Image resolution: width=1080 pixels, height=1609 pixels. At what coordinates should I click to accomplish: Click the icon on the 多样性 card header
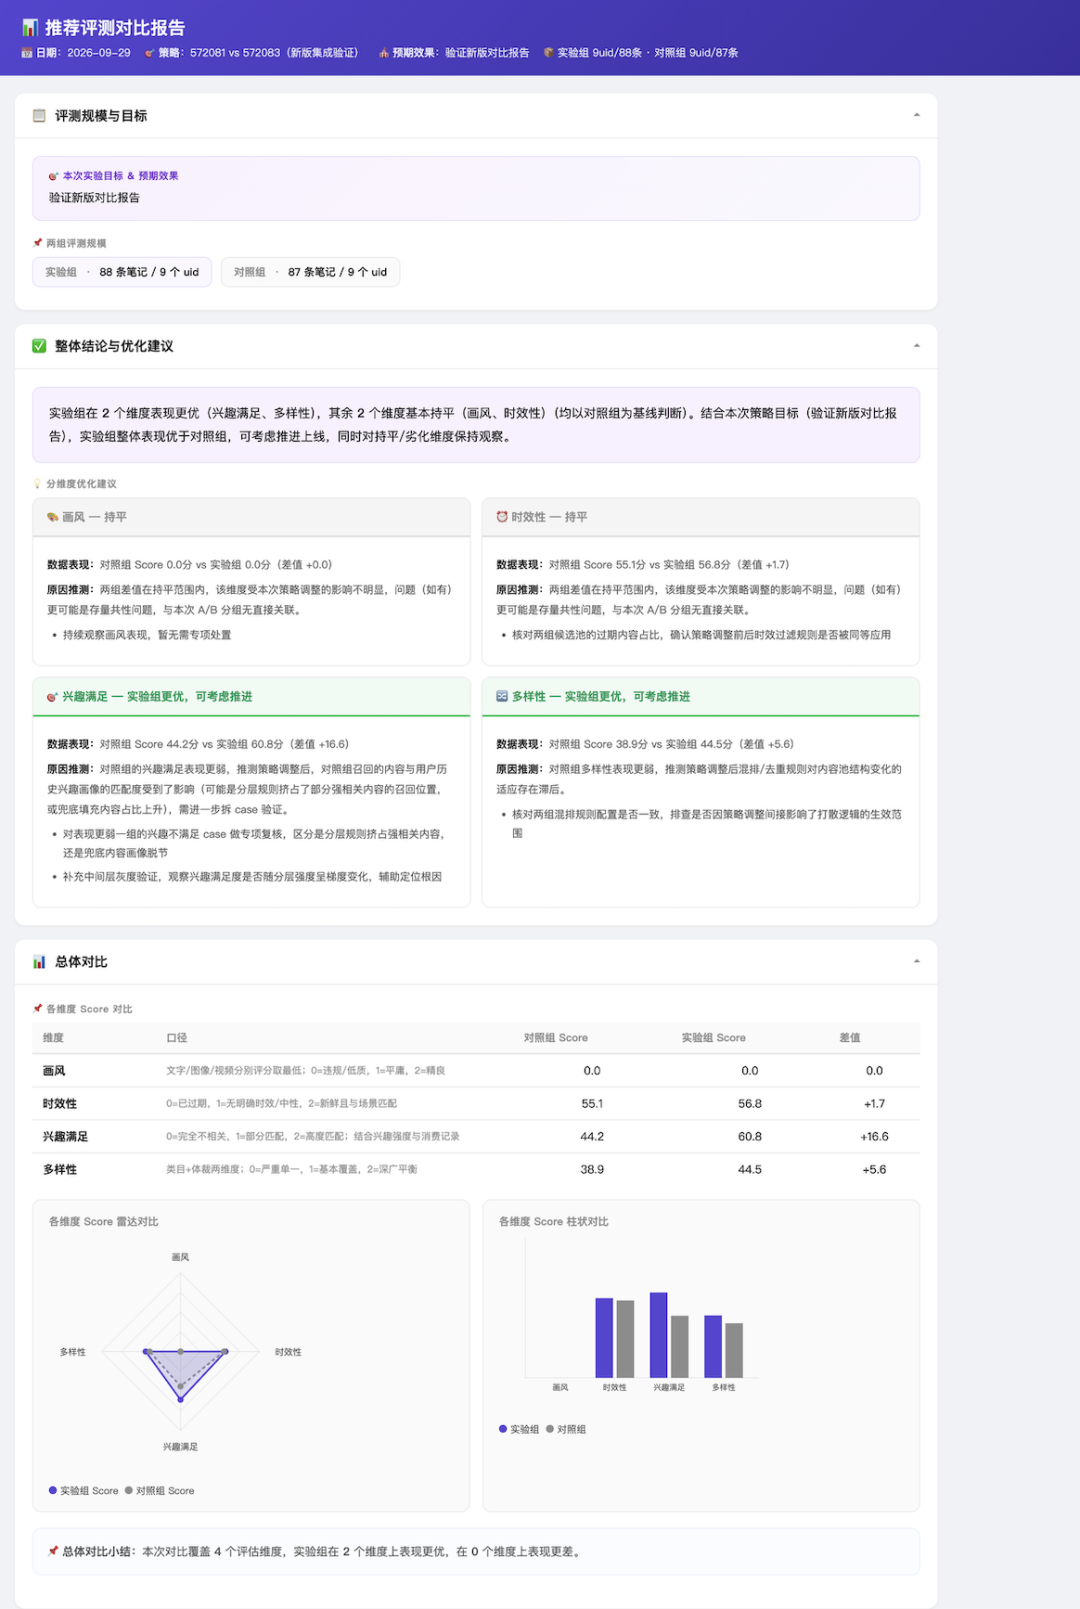click(x=502, y=697)
